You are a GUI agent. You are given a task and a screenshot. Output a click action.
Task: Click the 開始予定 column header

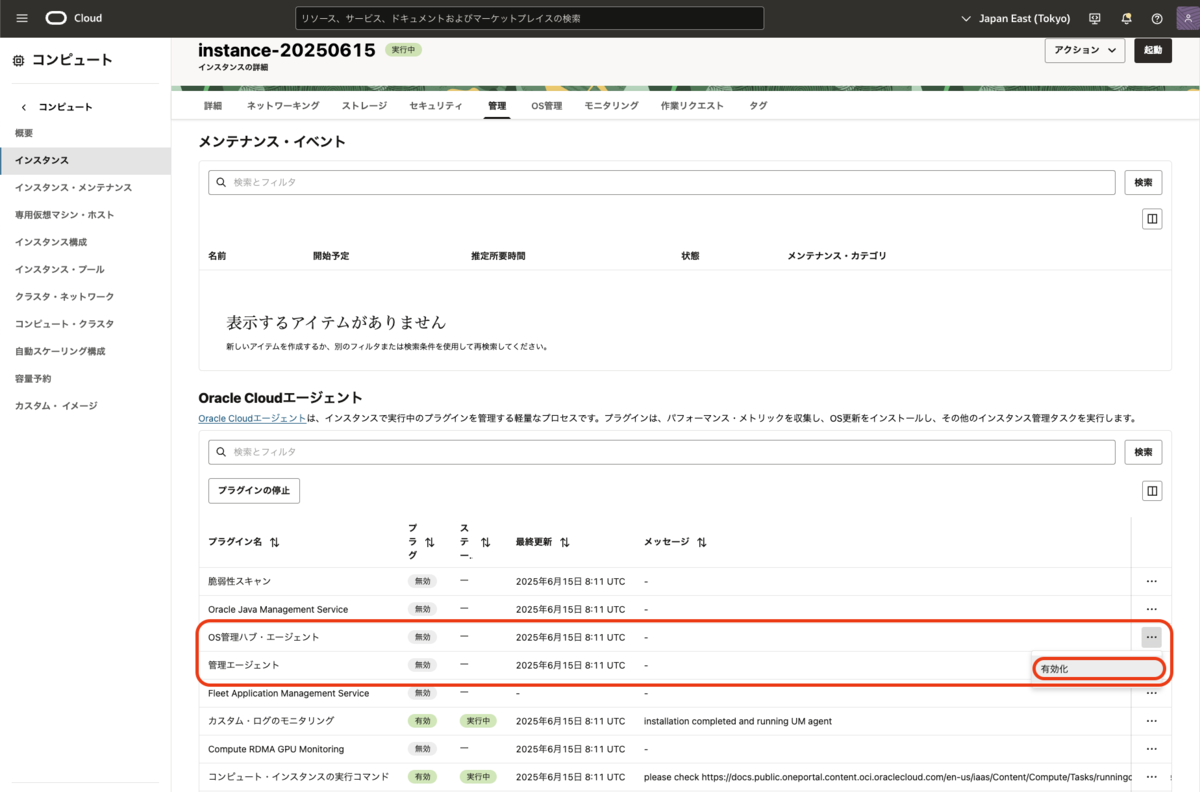pyautogui.click(x=331, y=256)
